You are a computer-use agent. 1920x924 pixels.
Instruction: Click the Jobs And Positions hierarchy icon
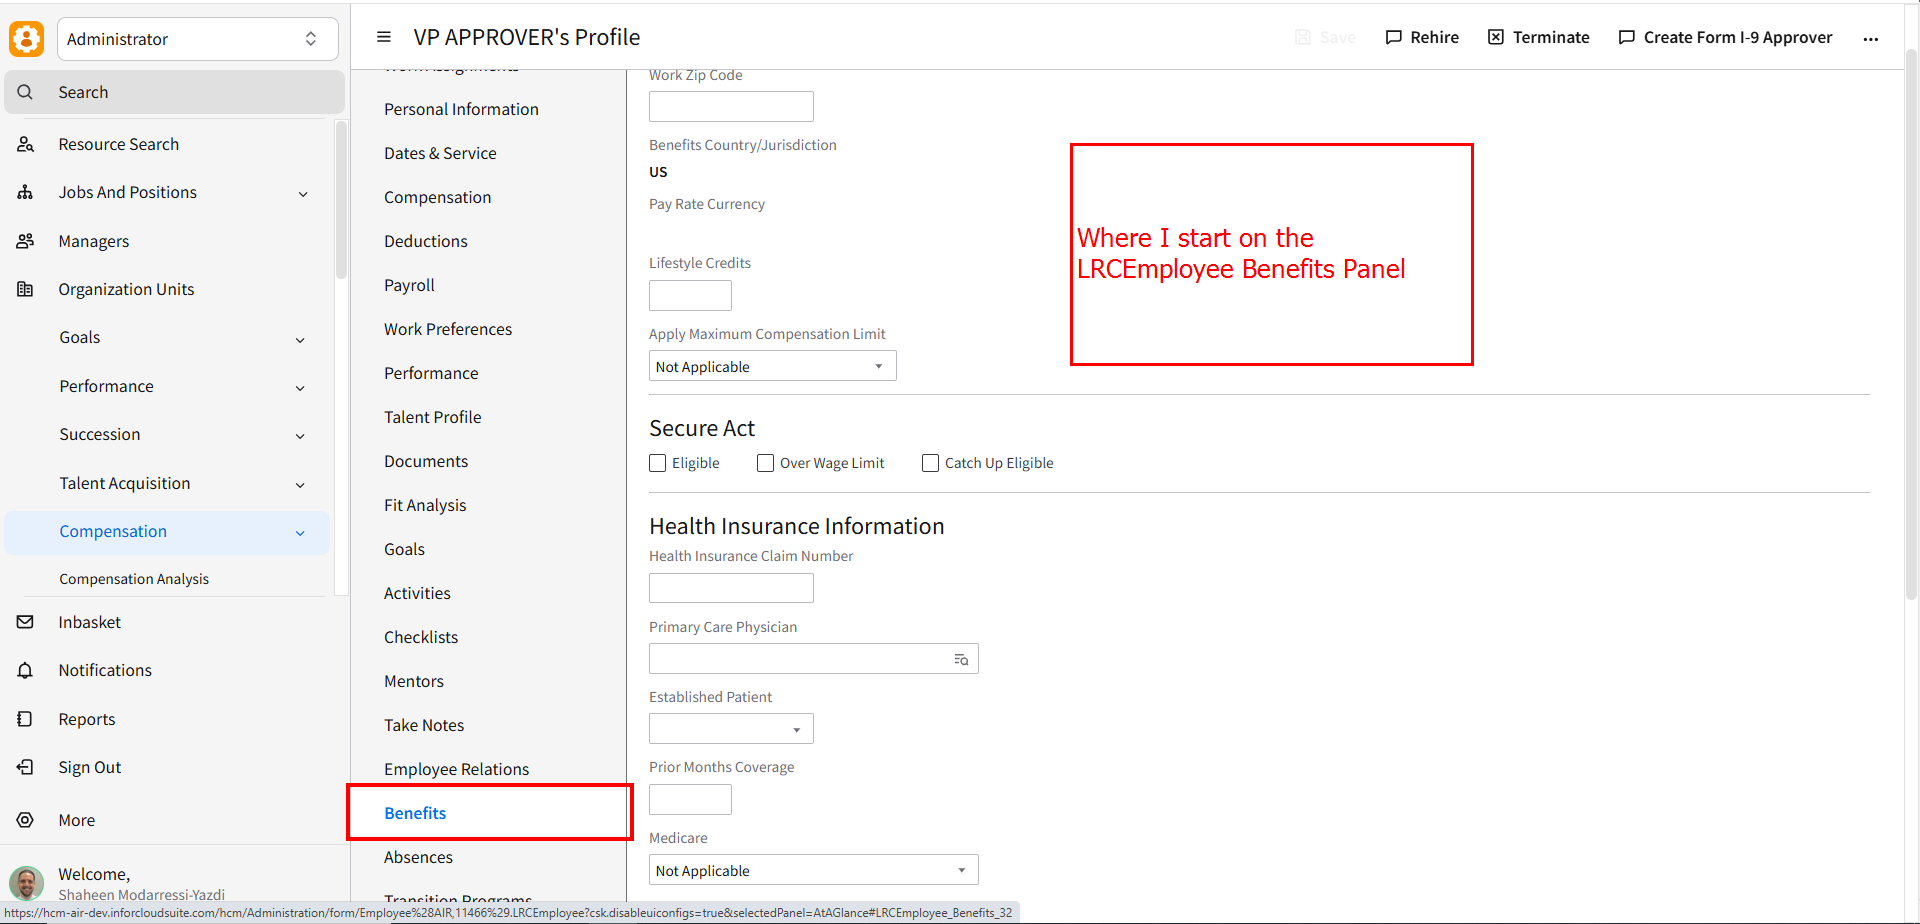26,192
